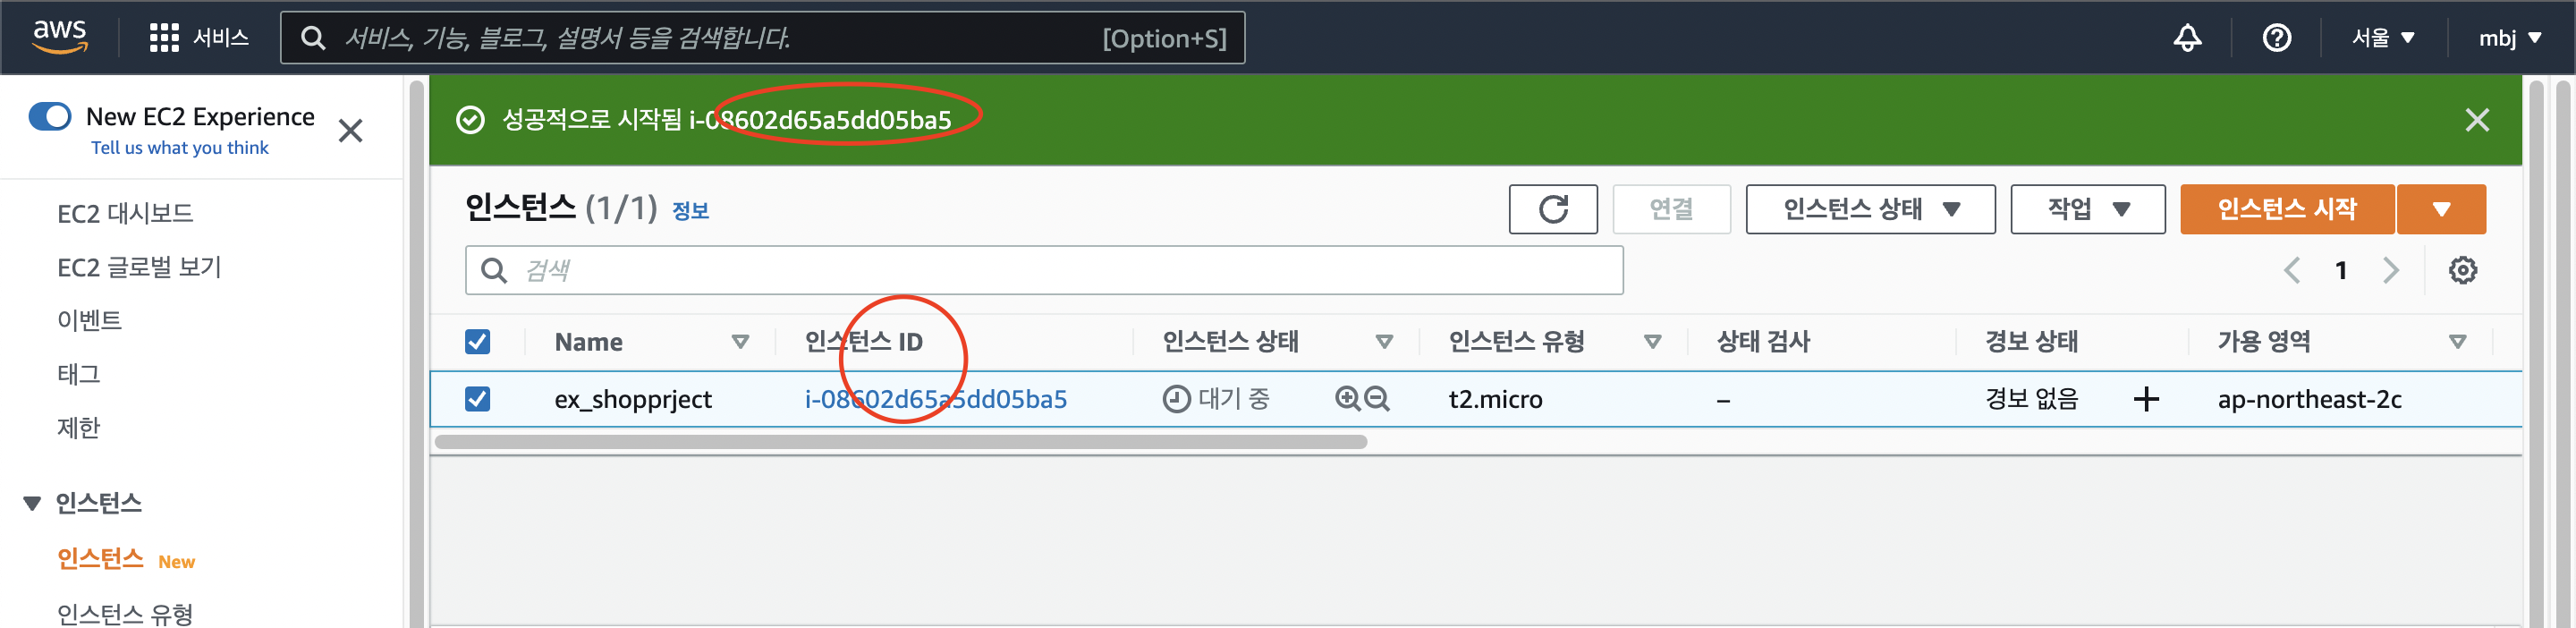Screen dimensions: 2576x628
Task: Click the plus icon next to 경보 없음
Action: (2146, 399)
